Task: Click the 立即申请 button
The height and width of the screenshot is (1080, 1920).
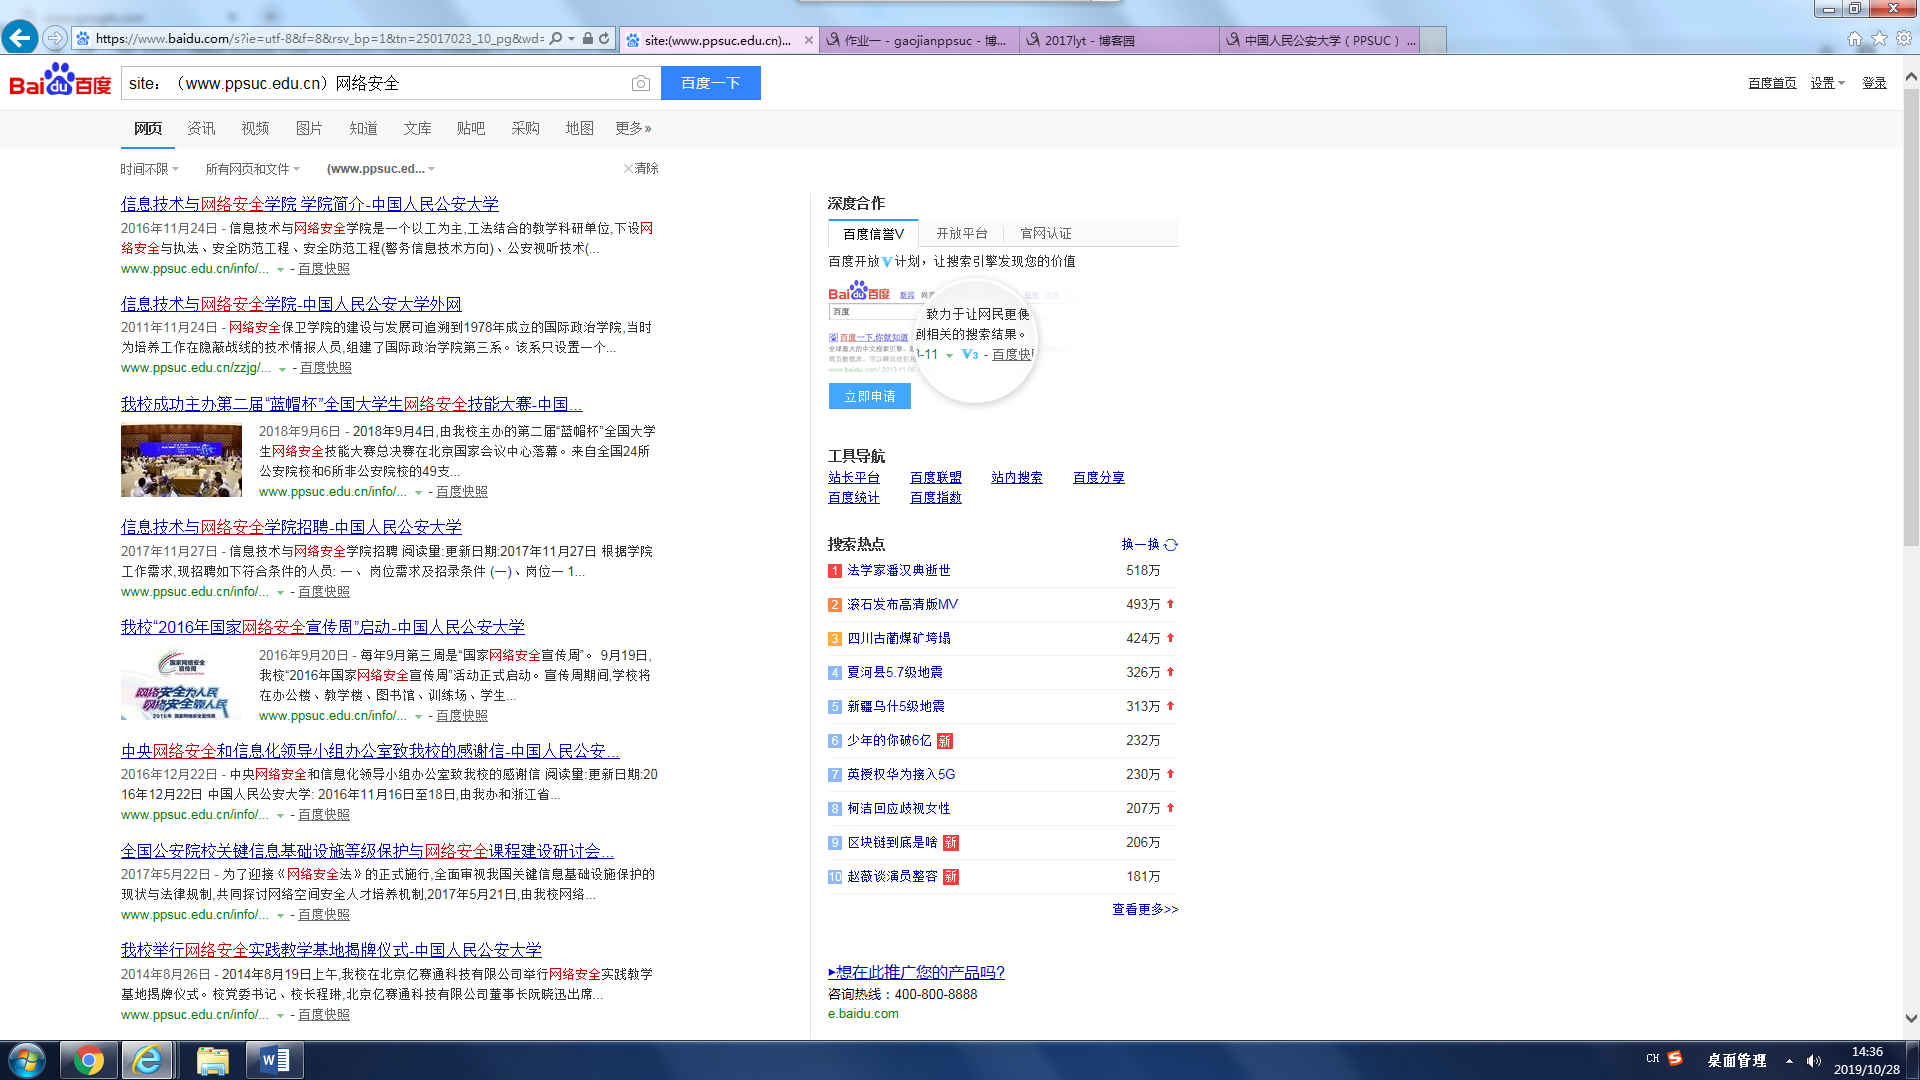Action: [869, 396]
